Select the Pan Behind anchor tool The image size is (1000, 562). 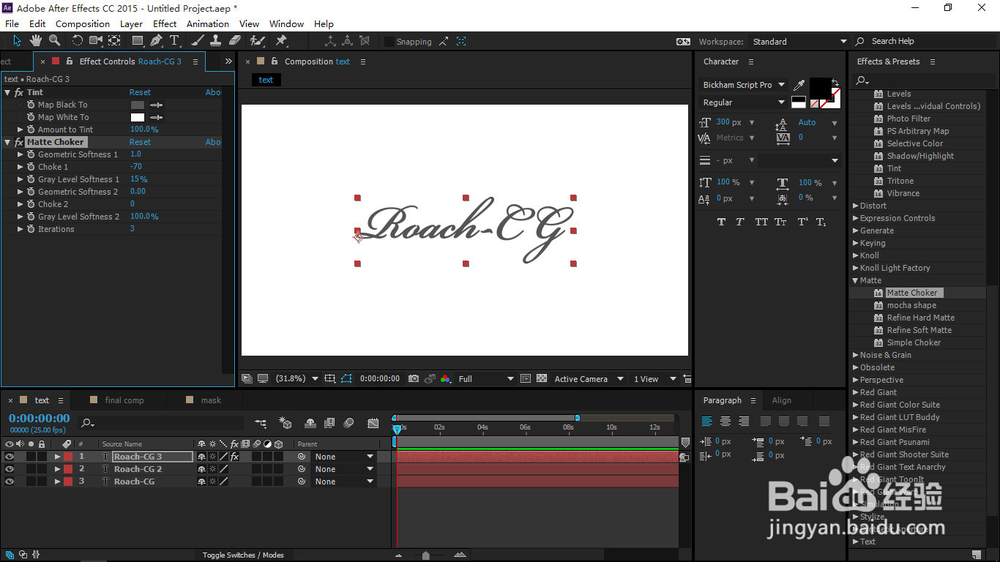pyautogui.click(x=115, y=41)
